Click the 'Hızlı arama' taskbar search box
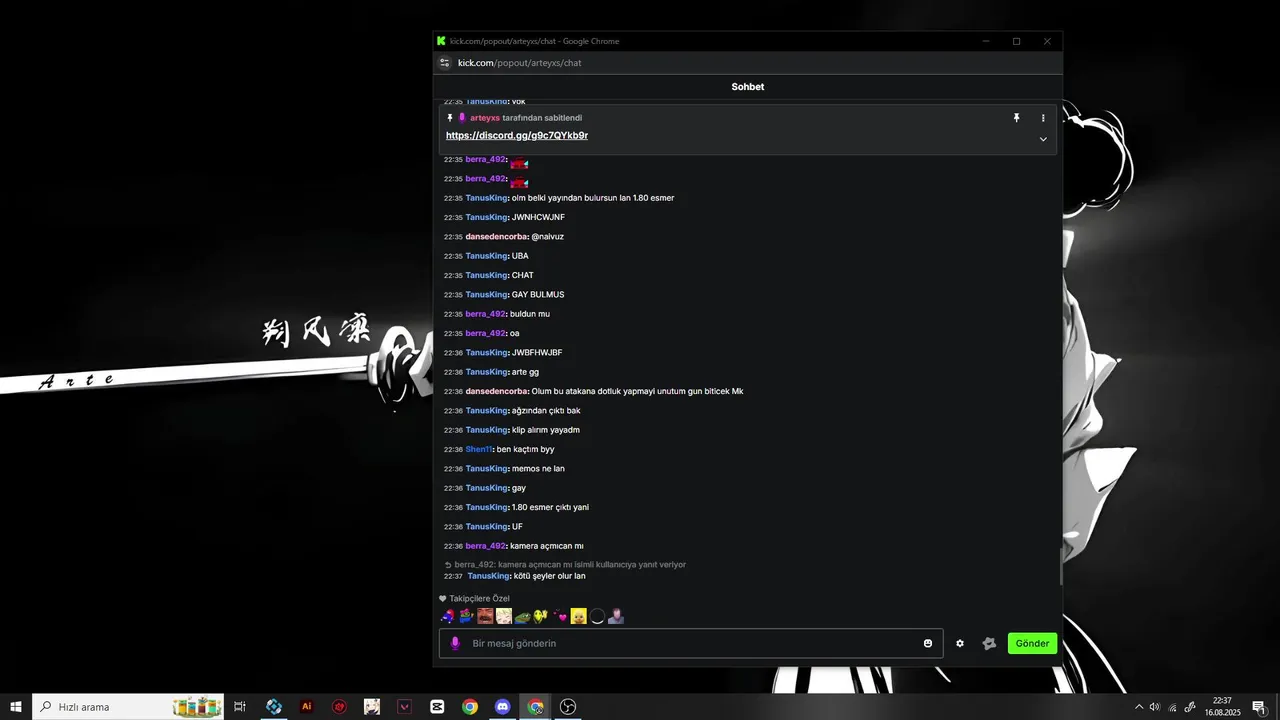This screenshot has height=720, width=1280. 130,707
